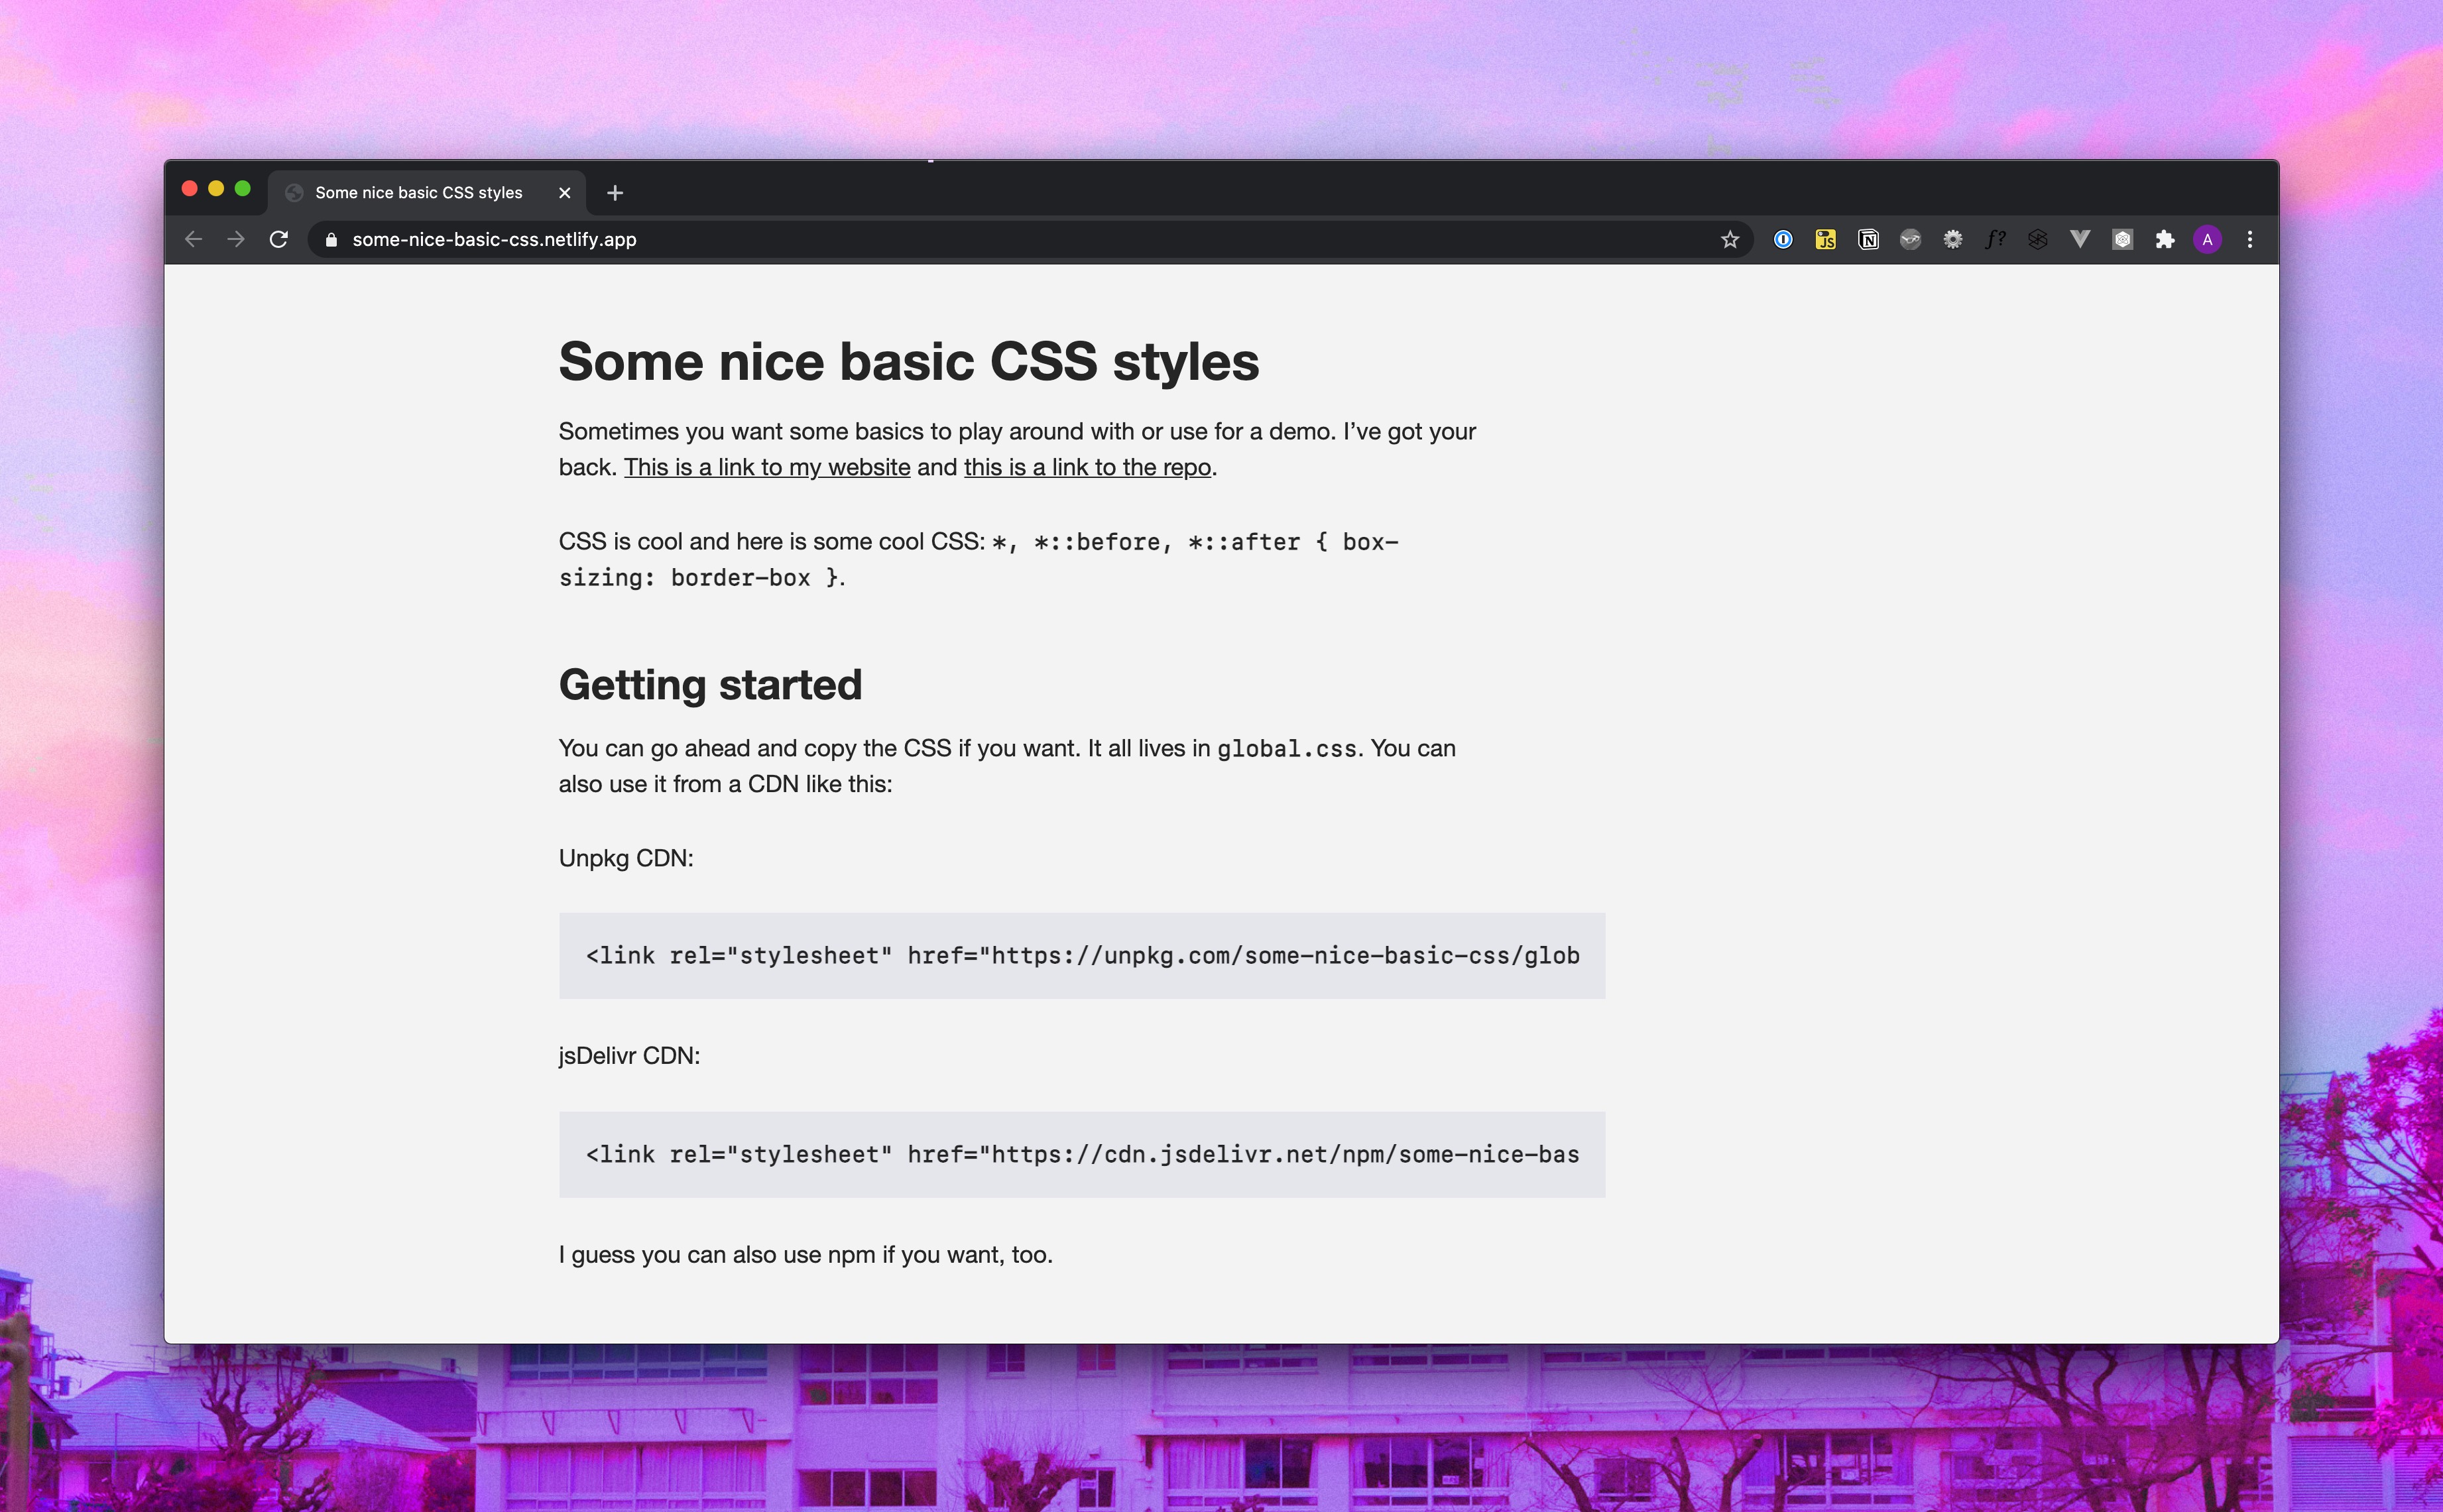The height and width of the screenshot is (1512, 2443).
Task: Open the 1Password extension
Action: [x=1784, y=239]
